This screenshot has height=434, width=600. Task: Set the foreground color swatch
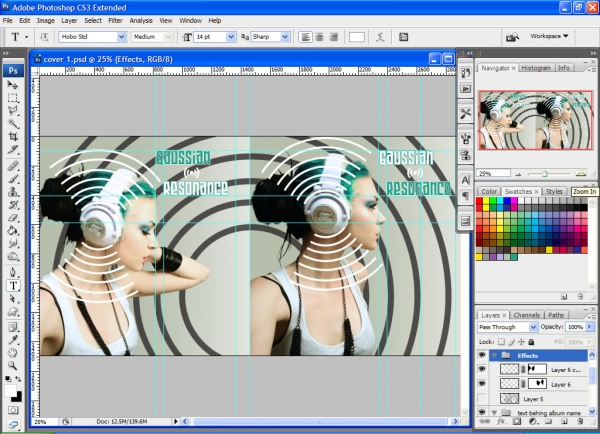[10, 391]
